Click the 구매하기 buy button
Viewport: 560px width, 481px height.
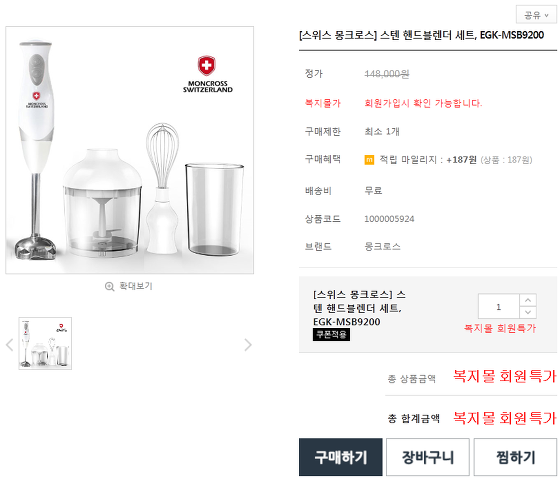coord(341,457)
